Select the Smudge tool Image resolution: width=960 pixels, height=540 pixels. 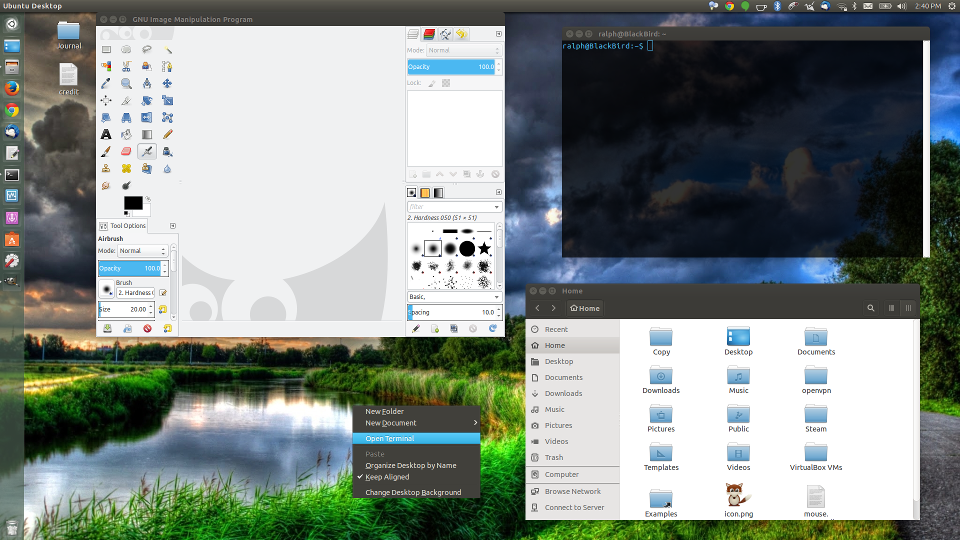[x=107, y=185]
